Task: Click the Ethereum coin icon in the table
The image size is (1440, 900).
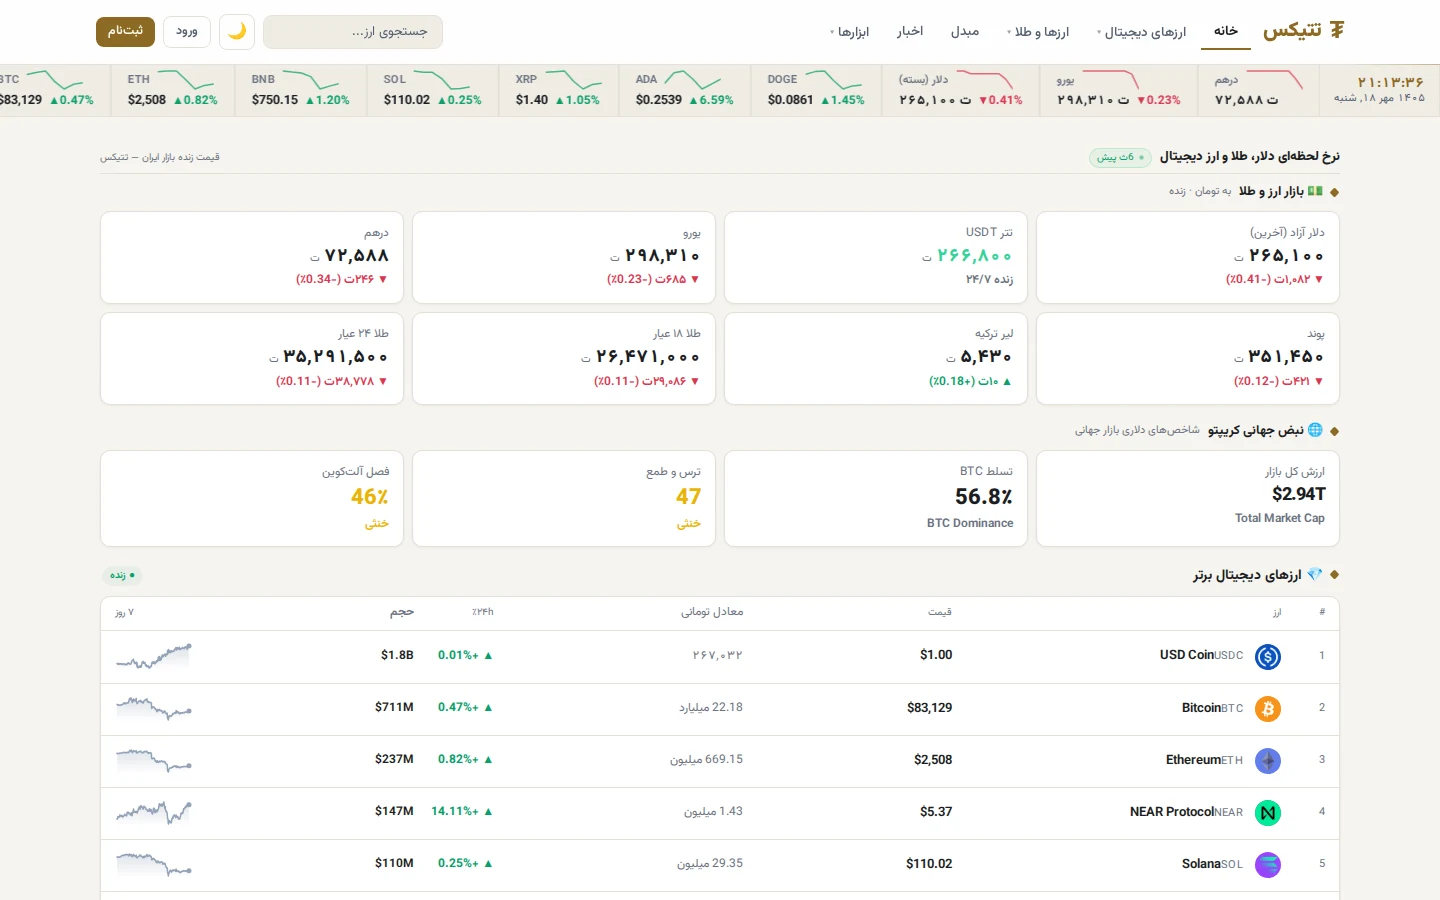Action: [x=1268, y=760]
